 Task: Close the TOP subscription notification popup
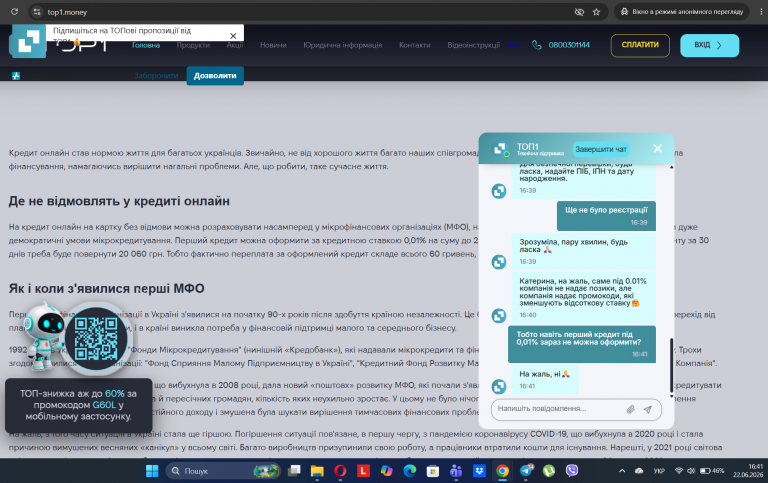(233, 36)
